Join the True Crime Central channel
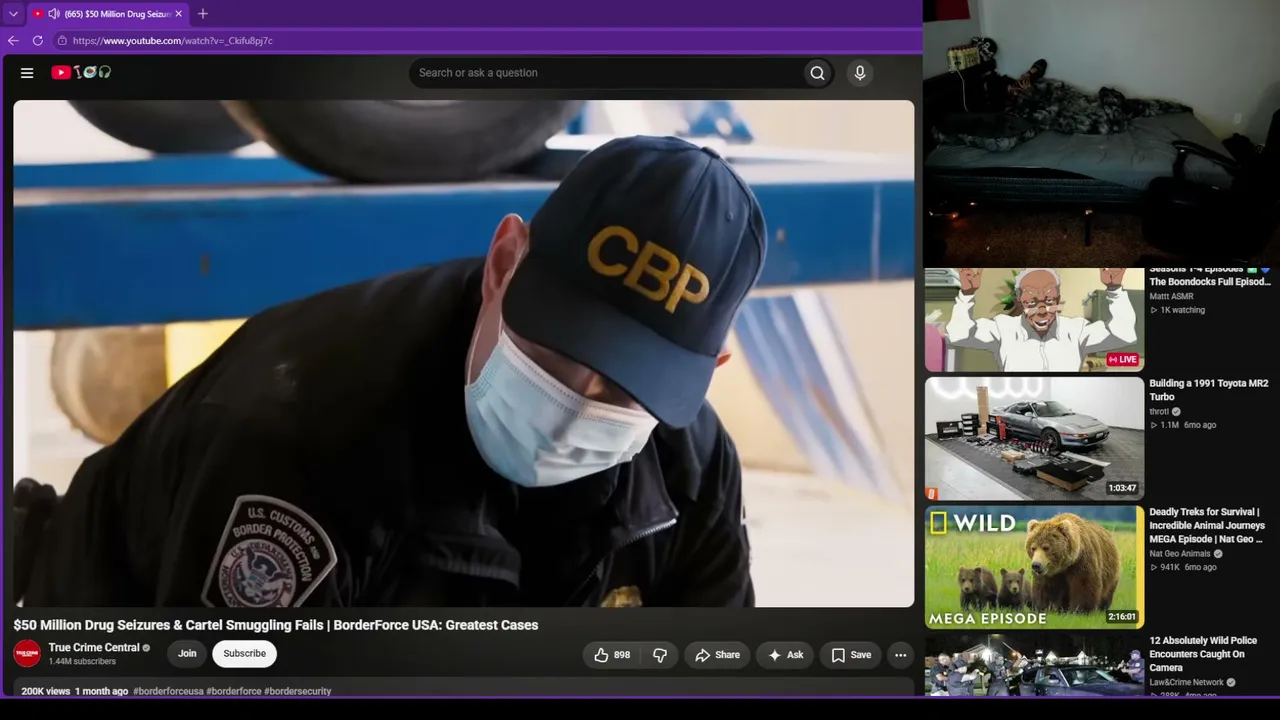Viewport: 1280px width, 720px height. tap(187, 654)
